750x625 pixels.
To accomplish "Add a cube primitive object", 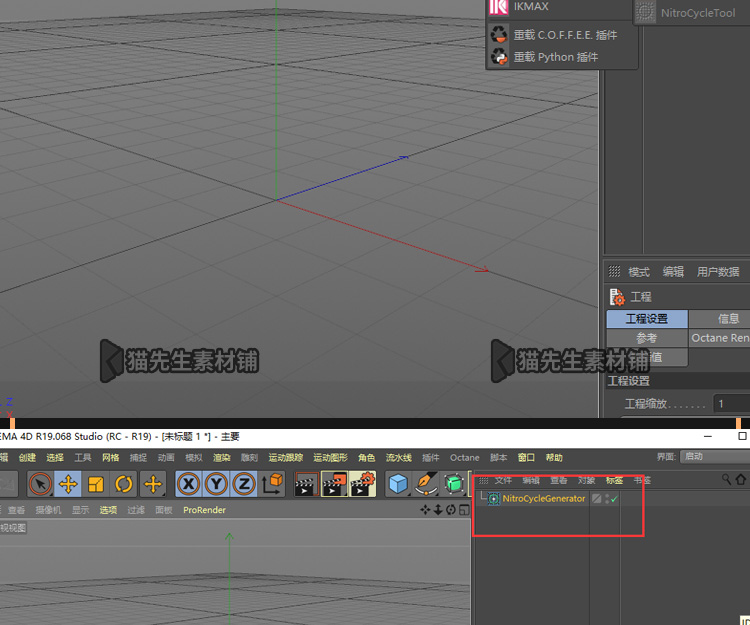I will pyautogui.click(x=398, y=484).
